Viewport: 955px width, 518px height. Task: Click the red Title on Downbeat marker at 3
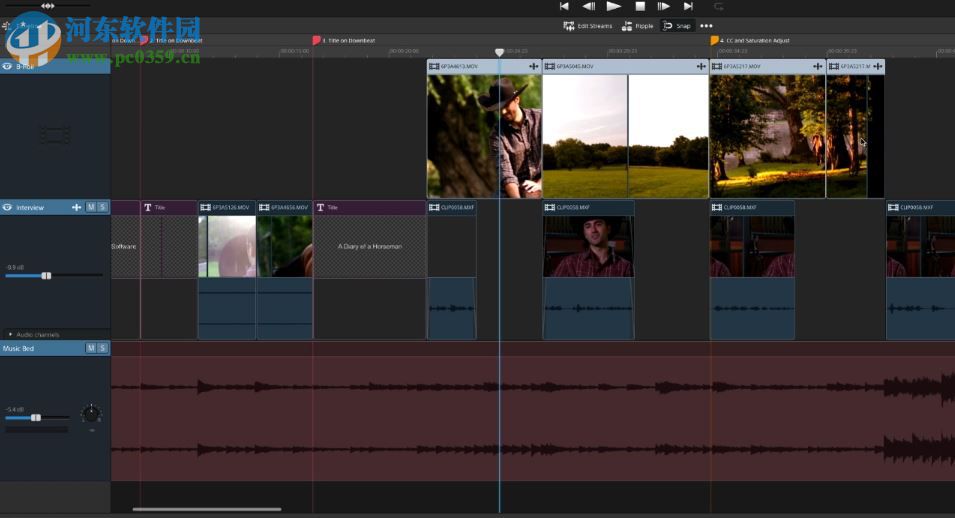tap(316, 40)
